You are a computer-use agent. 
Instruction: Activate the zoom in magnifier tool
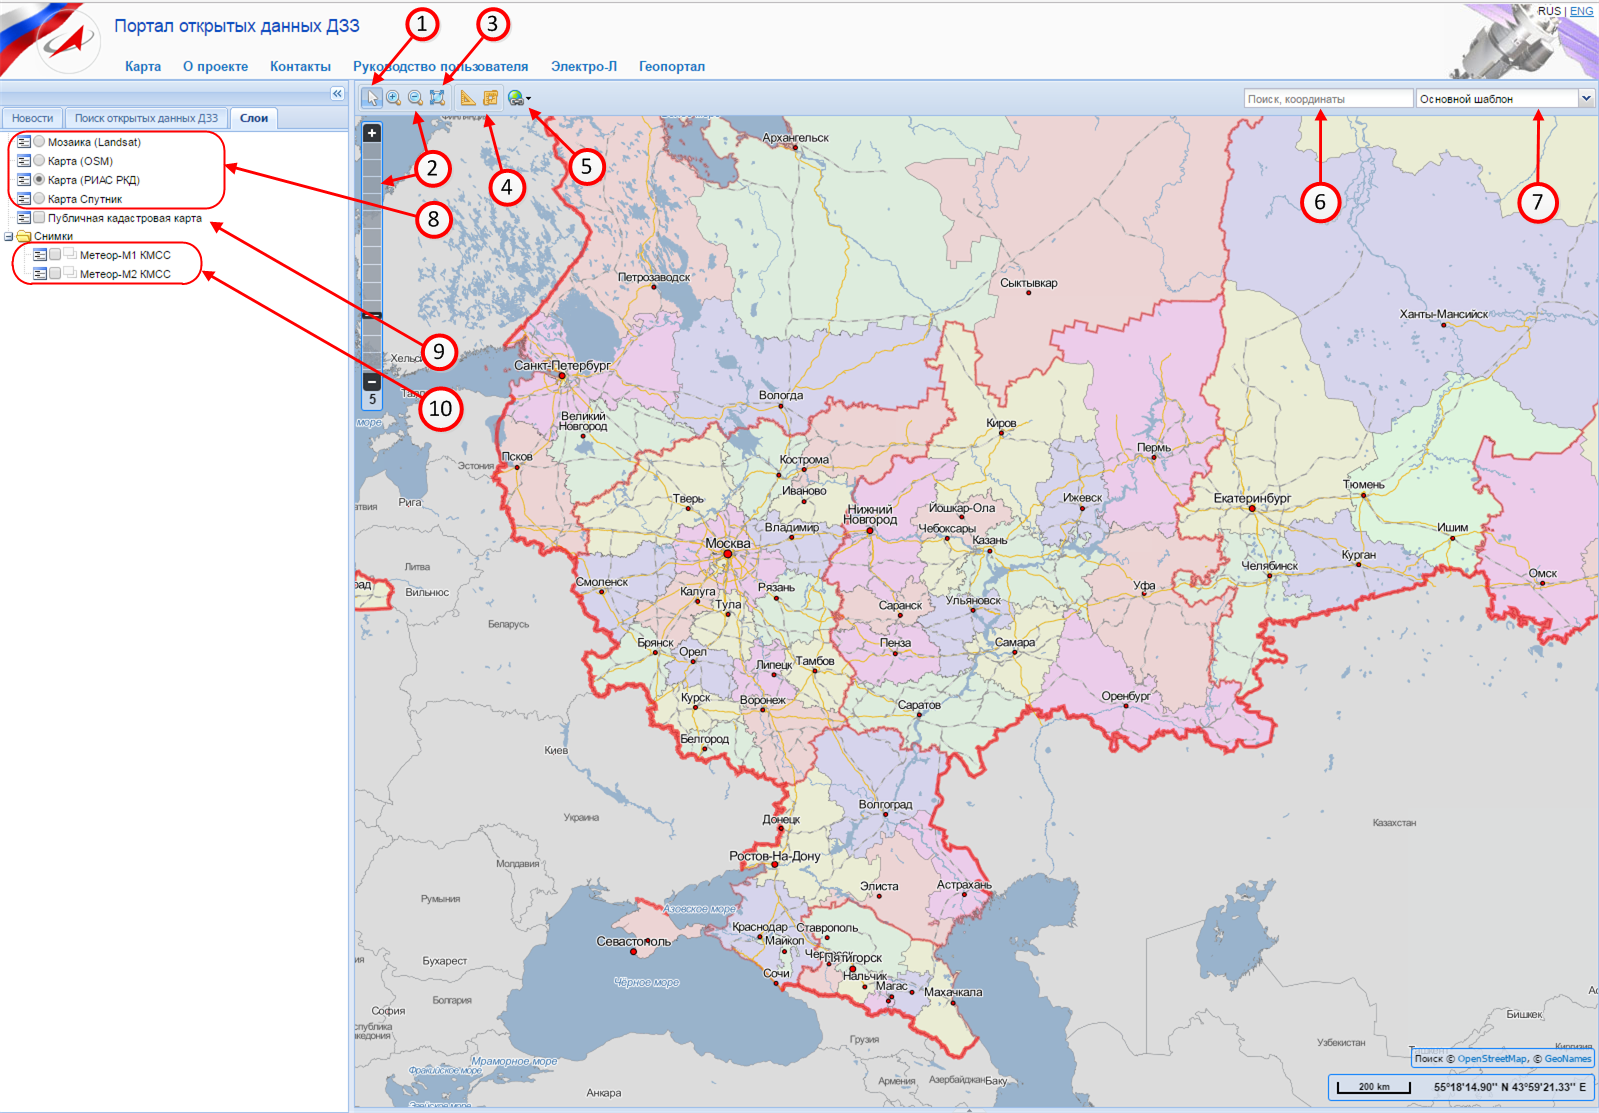[x=394, y=98]
